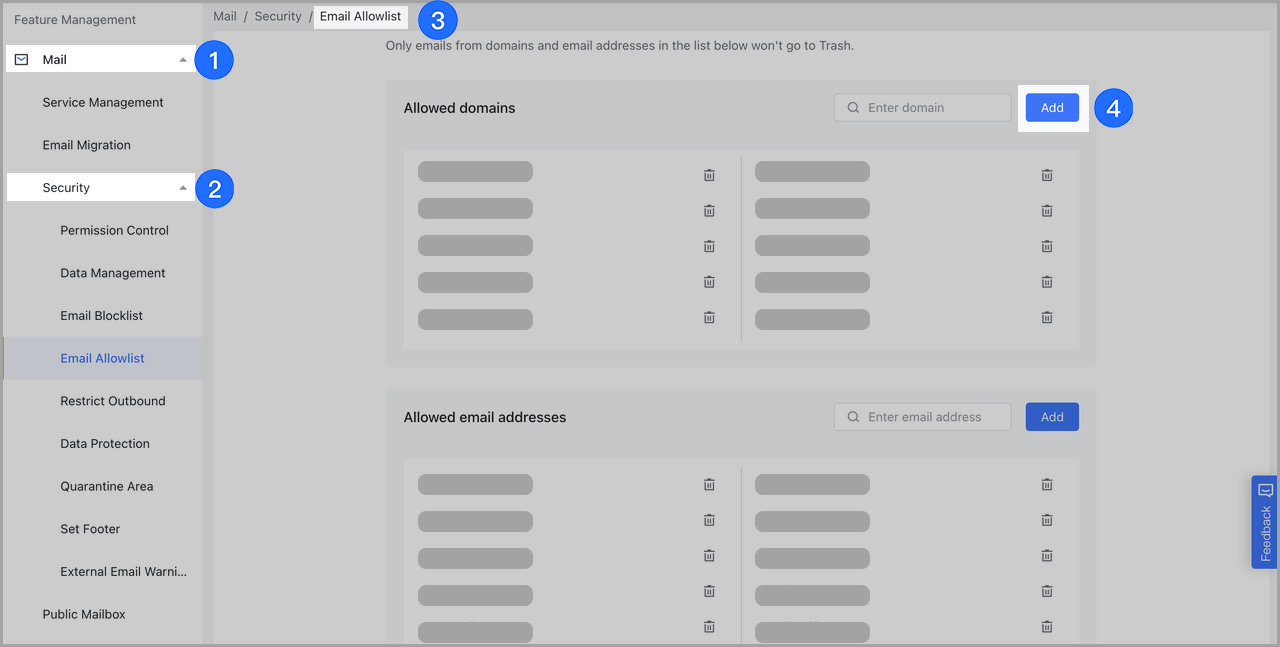Delete fourth allowed email address in right column

click(x=1047, y=591)
